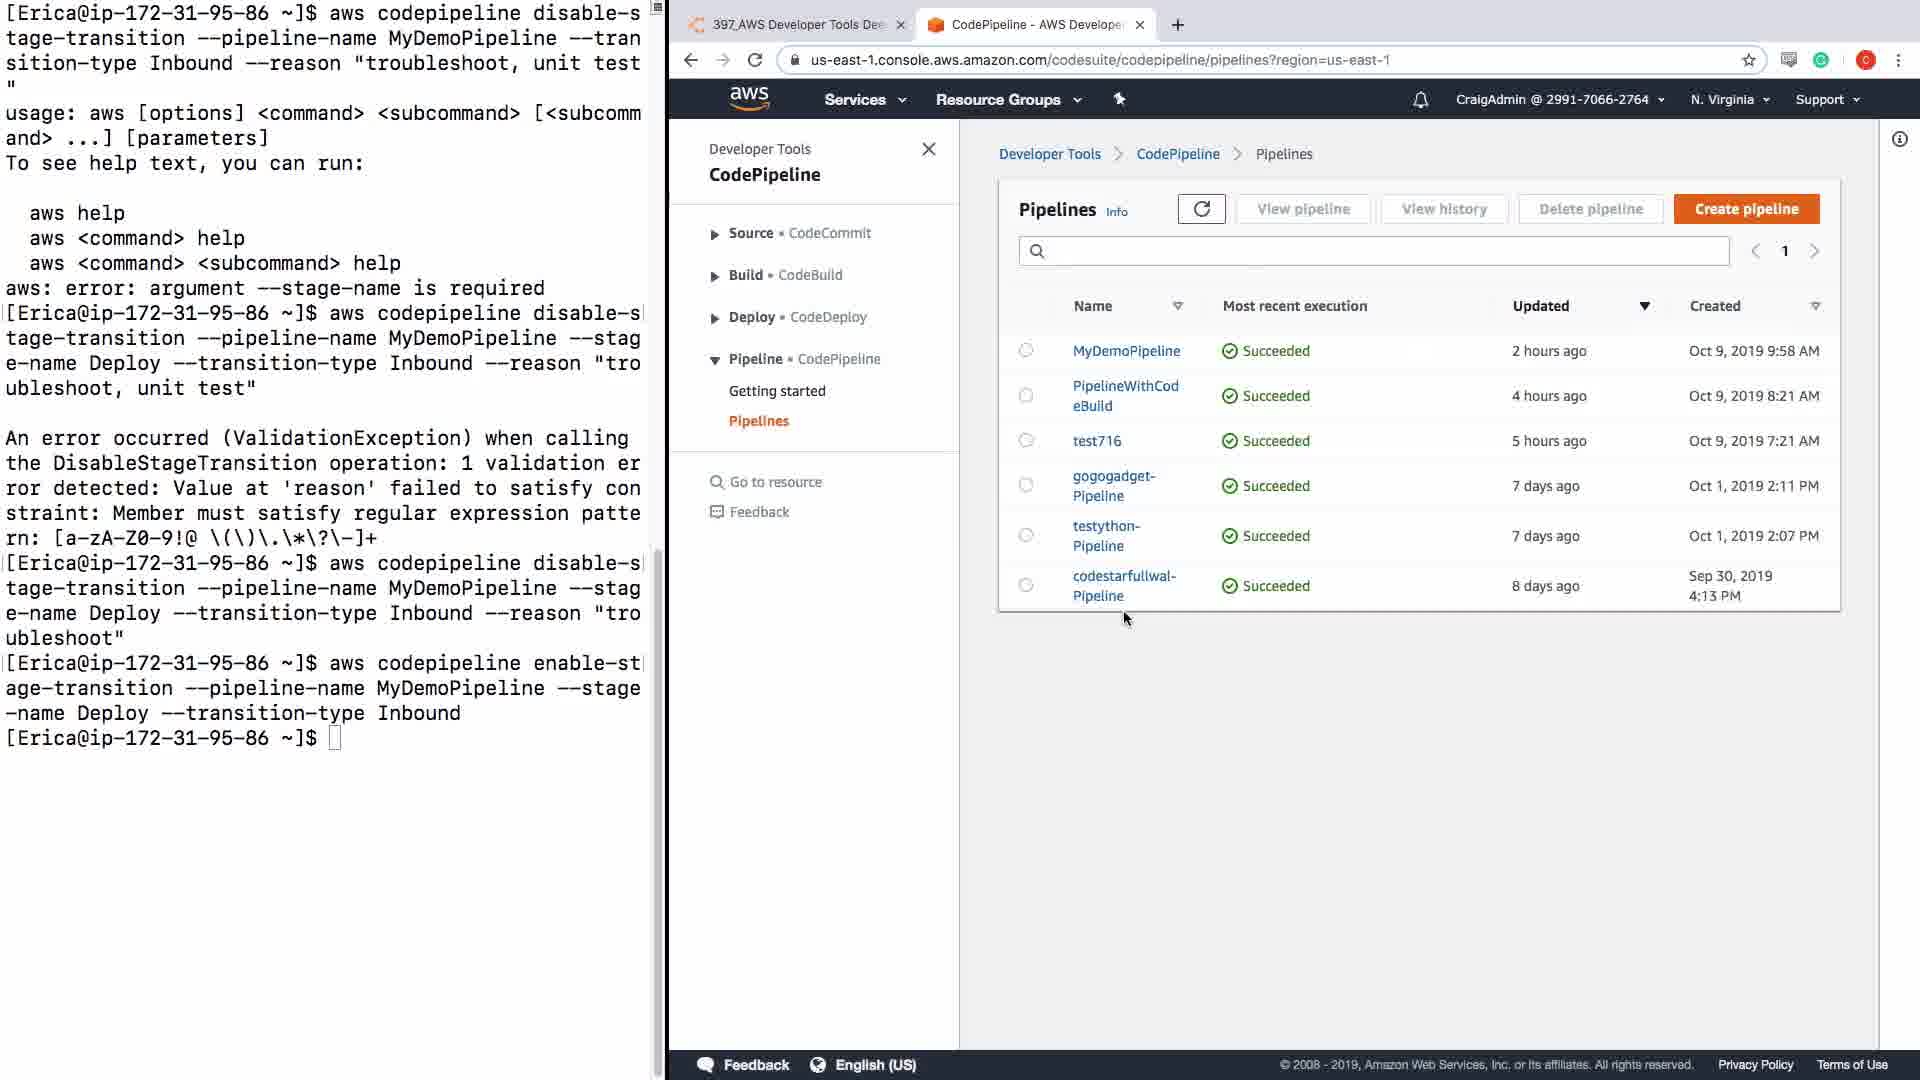Click the pin shortcut icon in AWS navbar
1920x1080 pixels.
[x=1119, y=99]
